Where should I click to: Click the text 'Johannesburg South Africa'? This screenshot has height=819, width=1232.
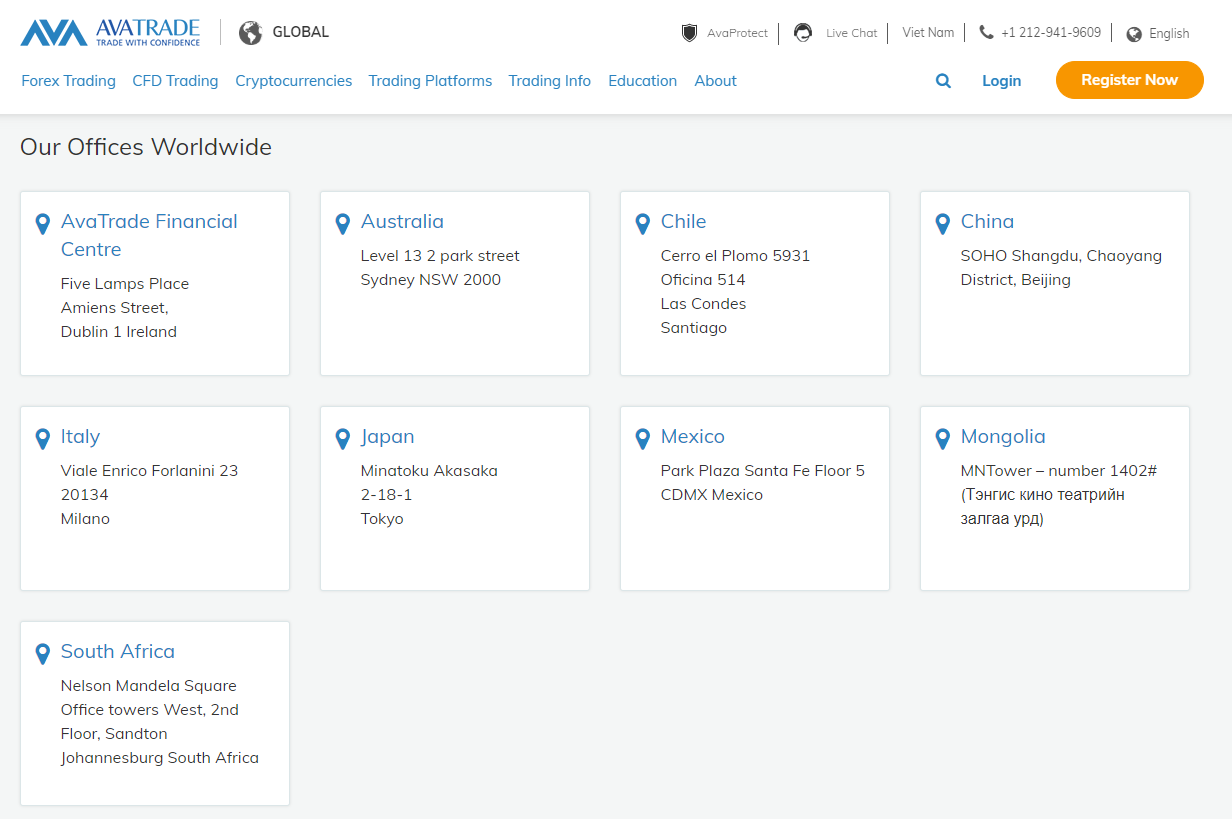click(x=160, y=758)
